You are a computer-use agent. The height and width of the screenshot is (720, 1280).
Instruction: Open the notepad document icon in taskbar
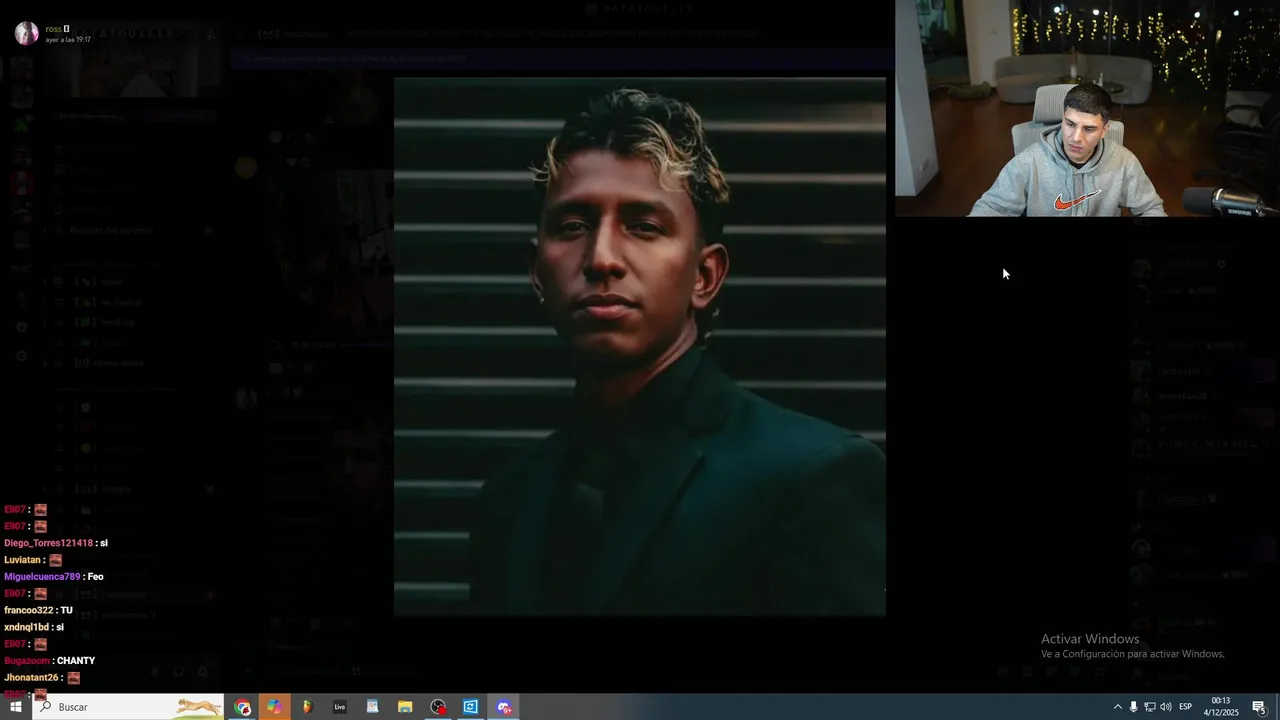pyautogui.click(x=372, y=707)
